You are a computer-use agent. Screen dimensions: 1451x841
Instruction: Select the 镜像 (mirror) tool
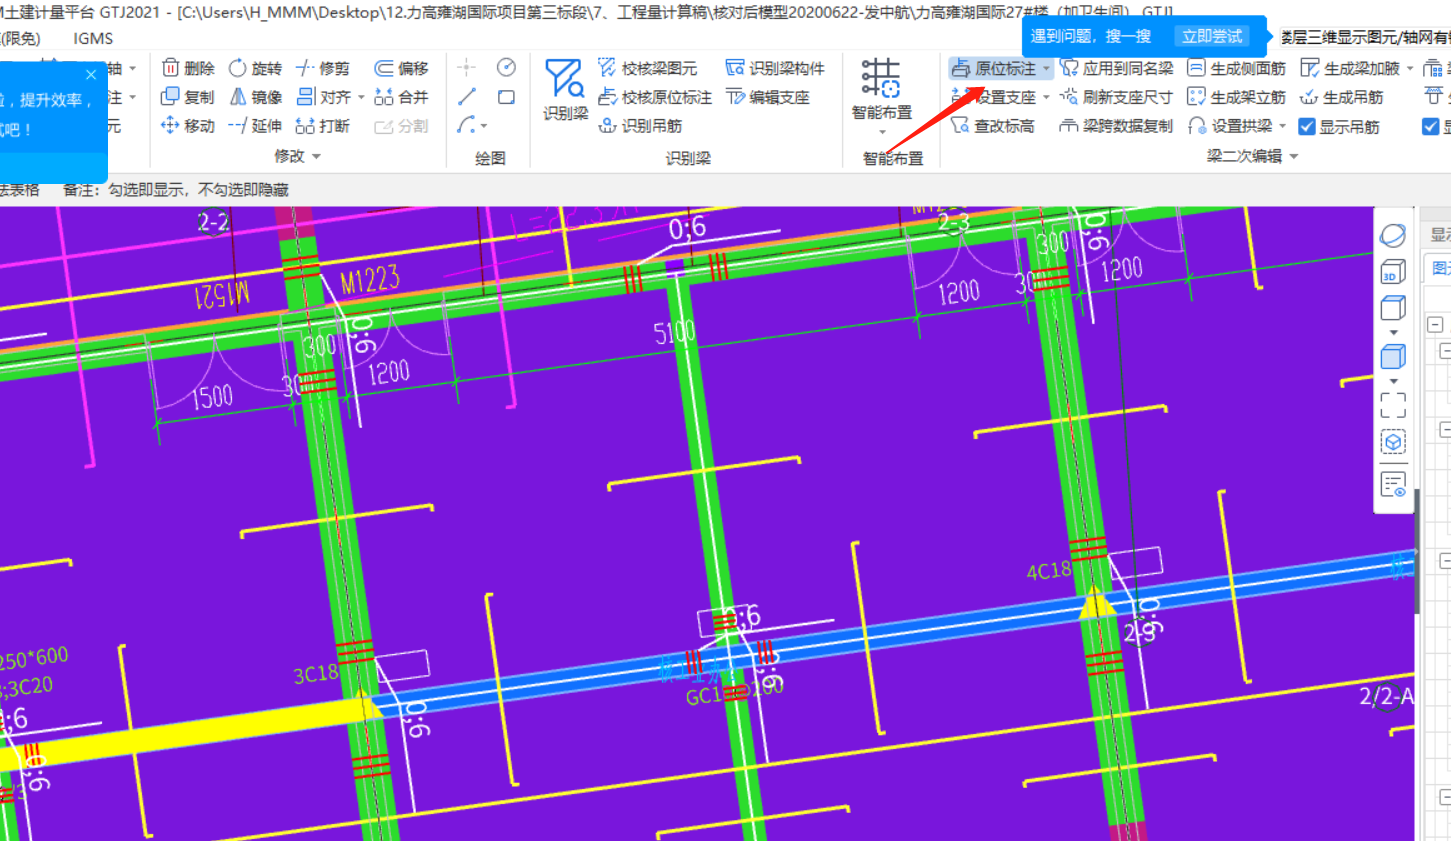[256, 97]
